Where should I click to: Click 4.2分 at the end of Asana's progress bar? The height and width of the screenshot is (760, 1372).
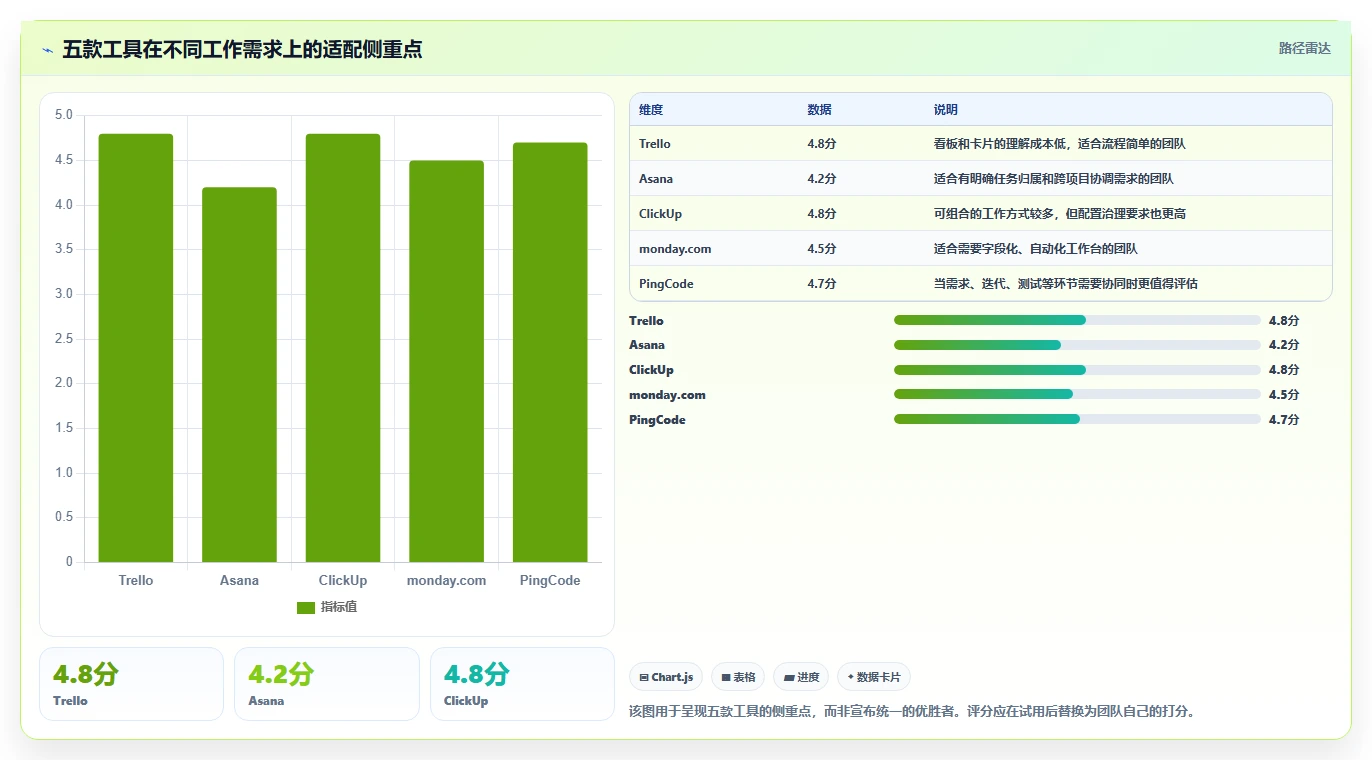[x=1284, y=345]
